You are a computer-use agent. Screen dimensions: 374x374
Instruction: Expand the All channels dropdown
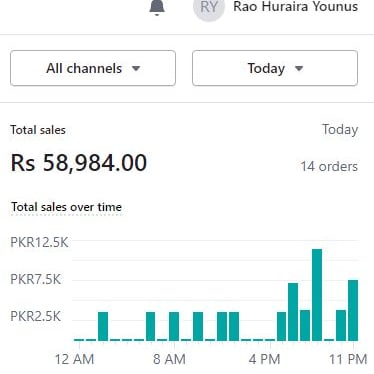pos(93,68)
